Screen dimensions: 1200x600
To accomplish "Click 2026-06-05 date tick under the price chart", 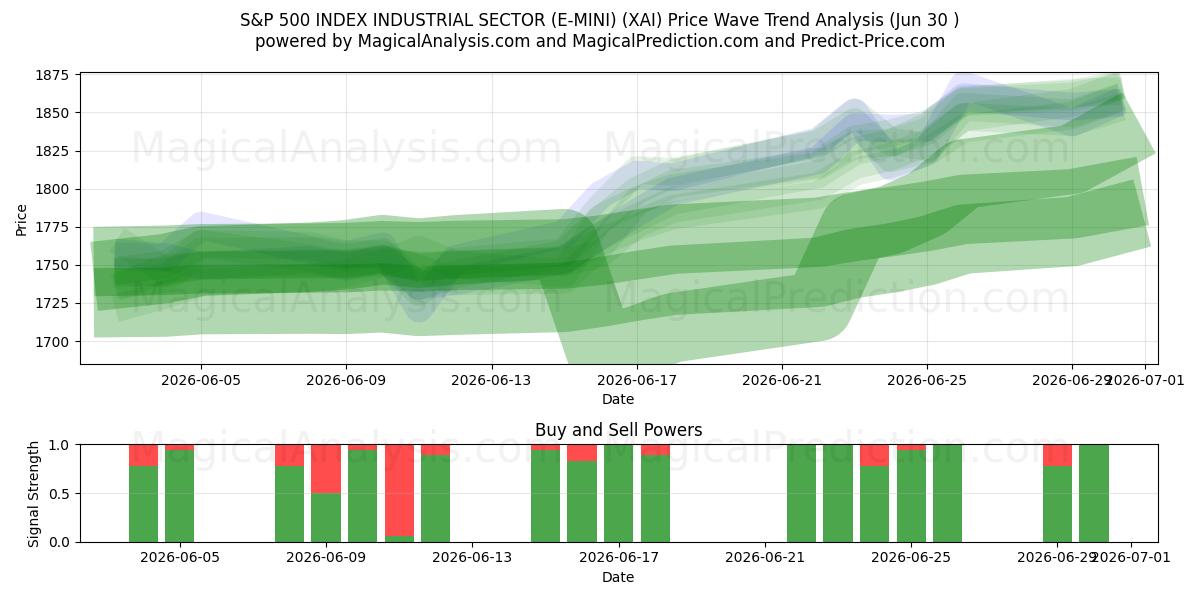I will (201, 380).
